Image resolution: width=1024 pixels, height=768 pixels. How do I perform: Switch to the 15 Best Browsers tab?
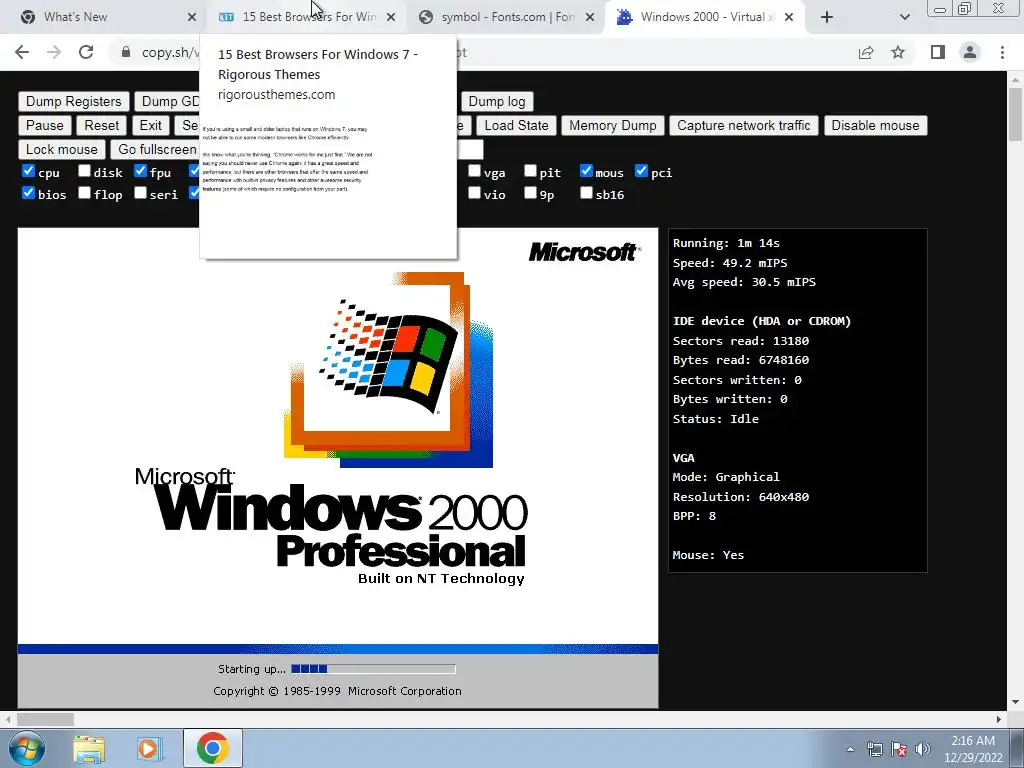(x=305, y=17)
